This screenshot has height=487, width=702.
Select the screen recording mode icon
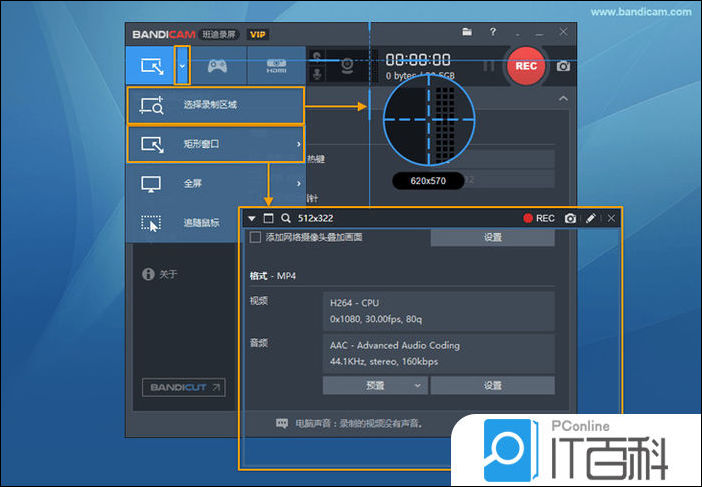[x=152, y=66]
